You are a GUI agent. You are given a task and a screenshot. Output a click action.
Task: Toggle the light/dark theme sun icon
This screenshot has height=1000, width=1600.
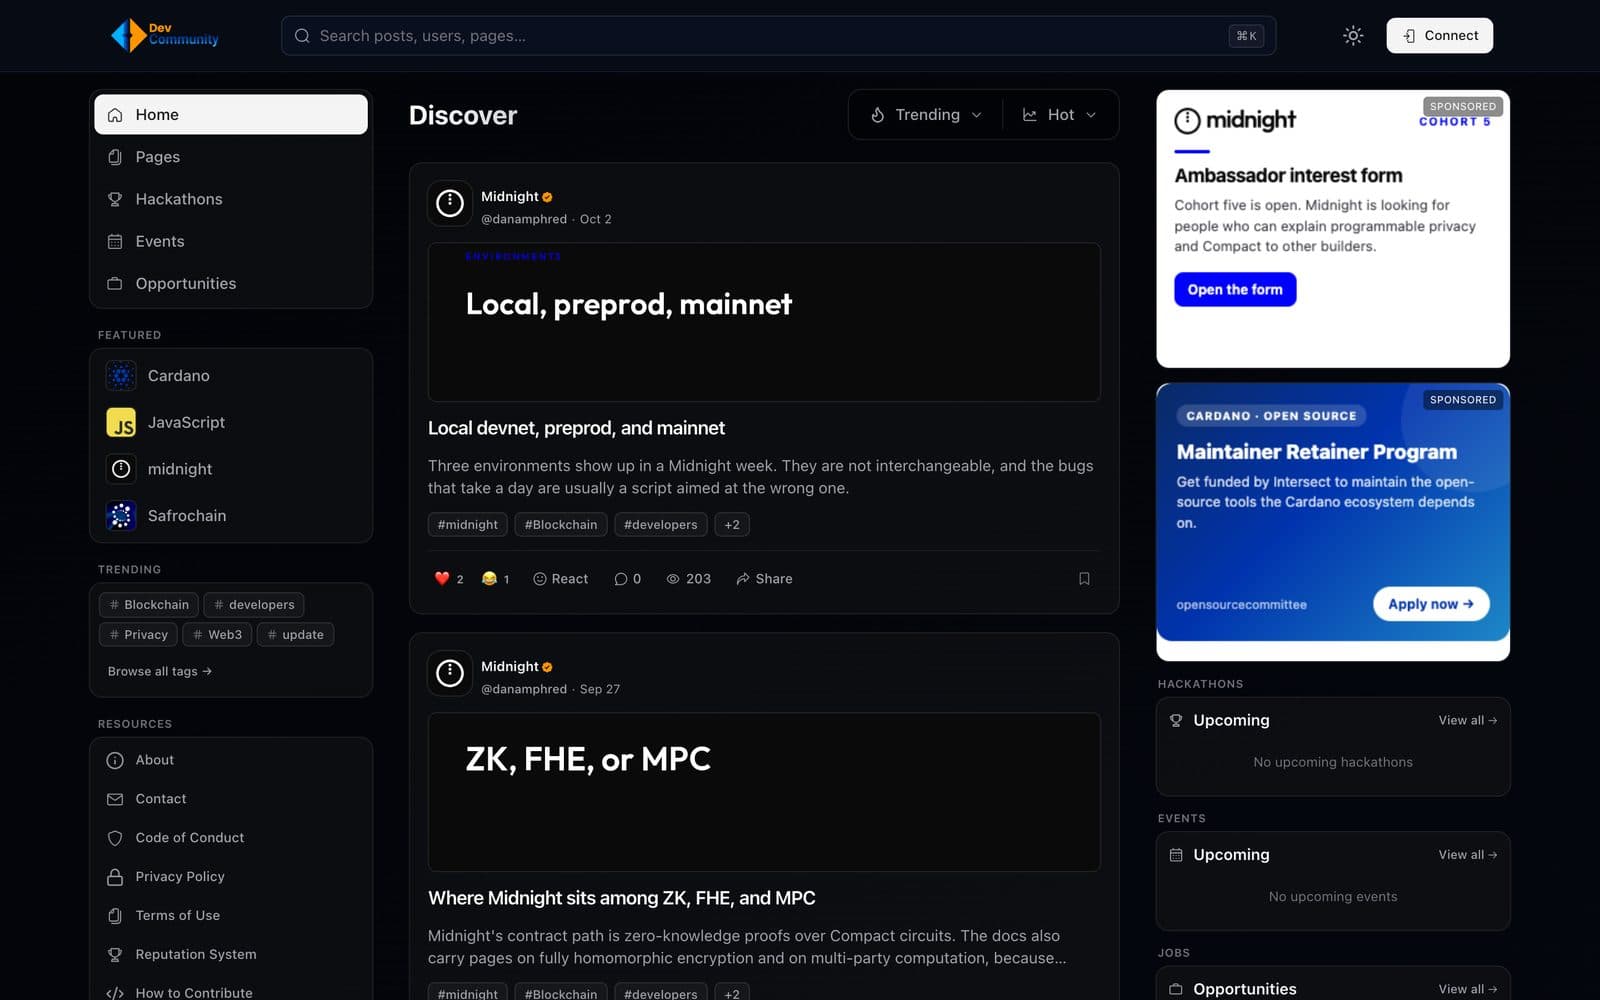tap(1353, 35)
